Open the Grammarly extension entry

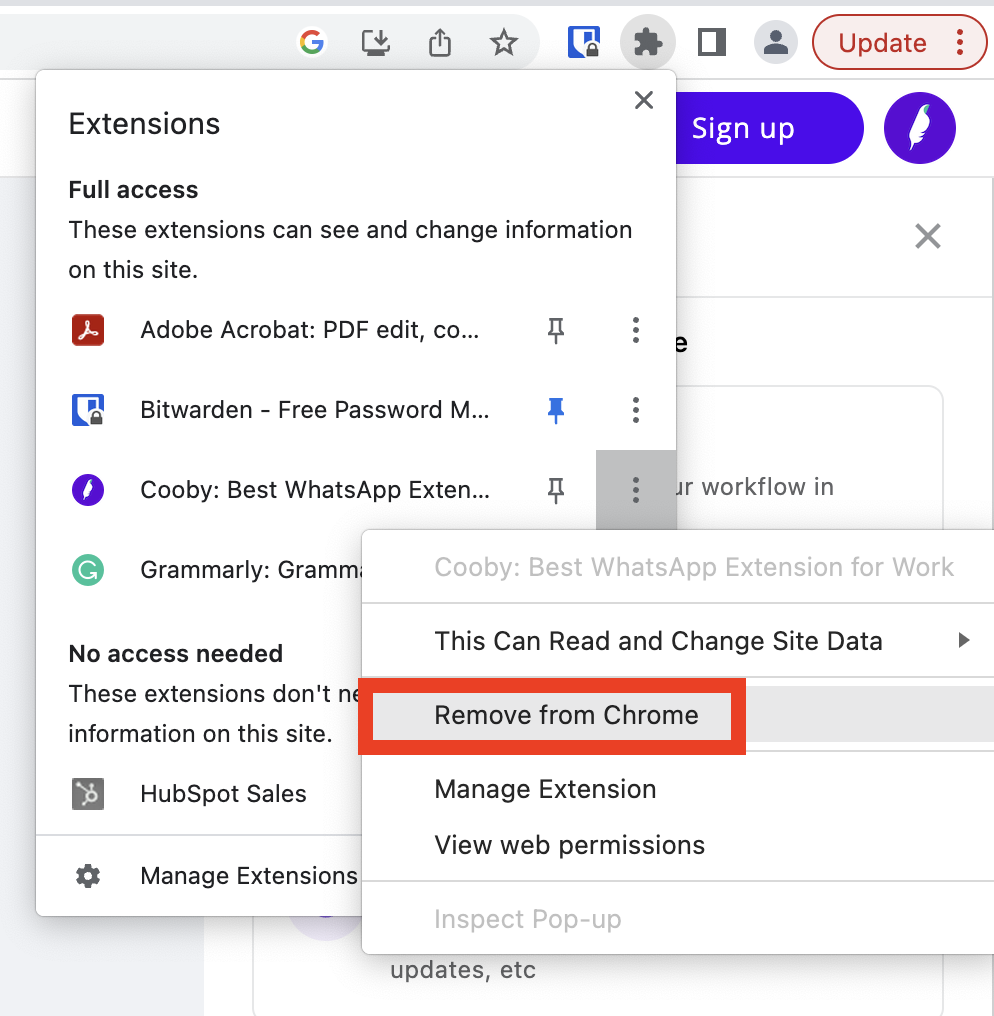click(x=251, y=570)
